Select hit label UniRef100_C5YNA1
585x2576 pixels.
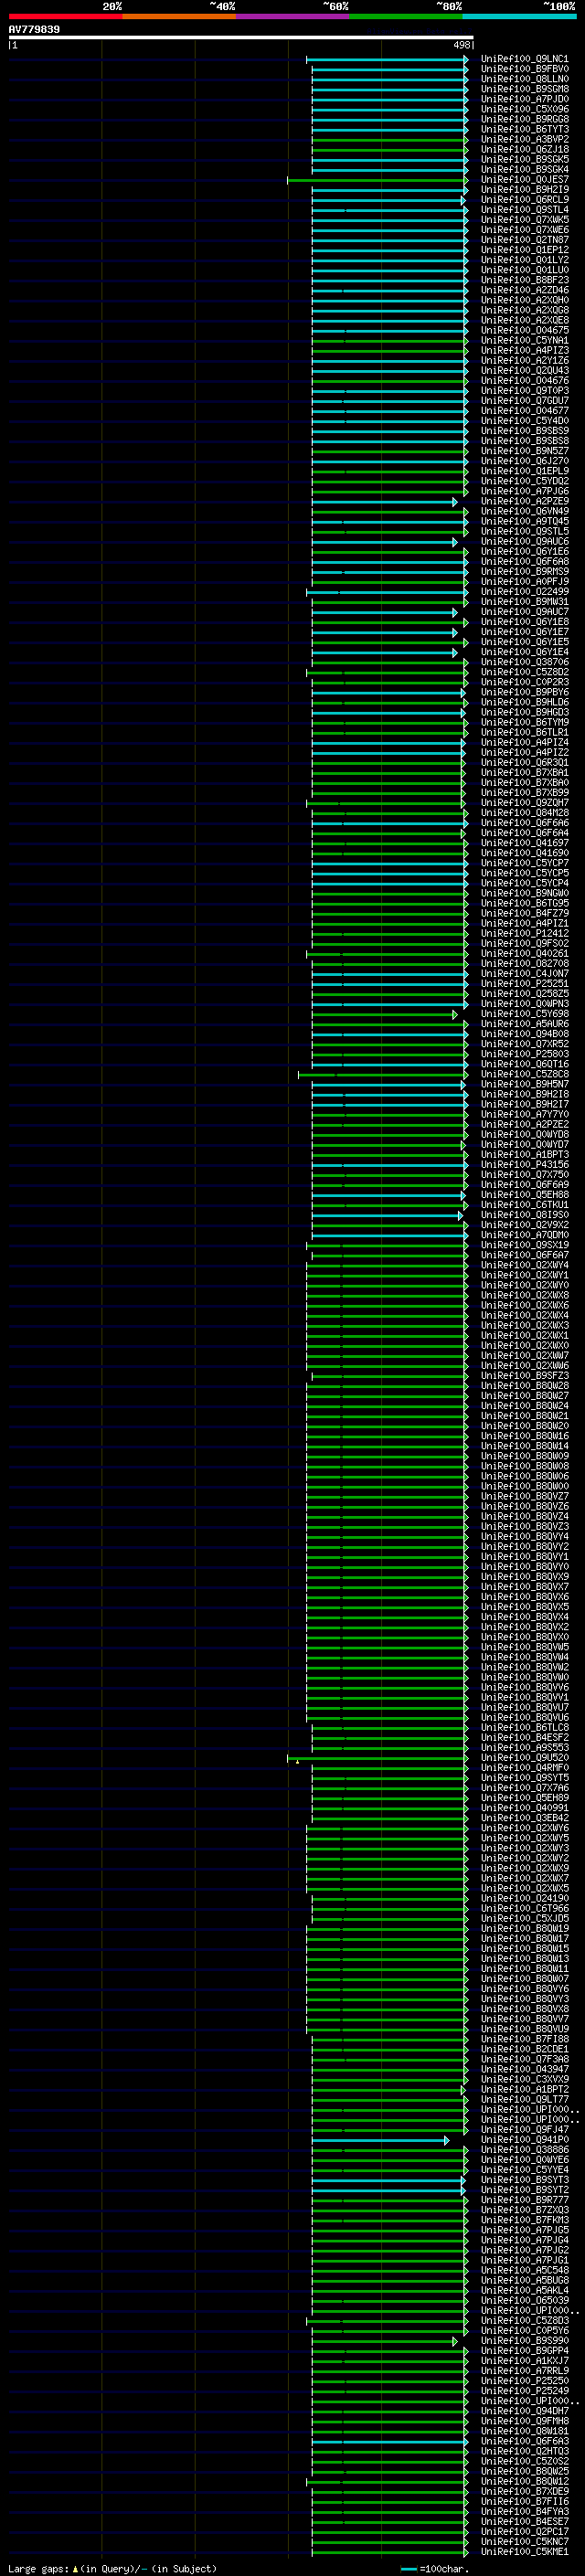[x=524, y=340]
